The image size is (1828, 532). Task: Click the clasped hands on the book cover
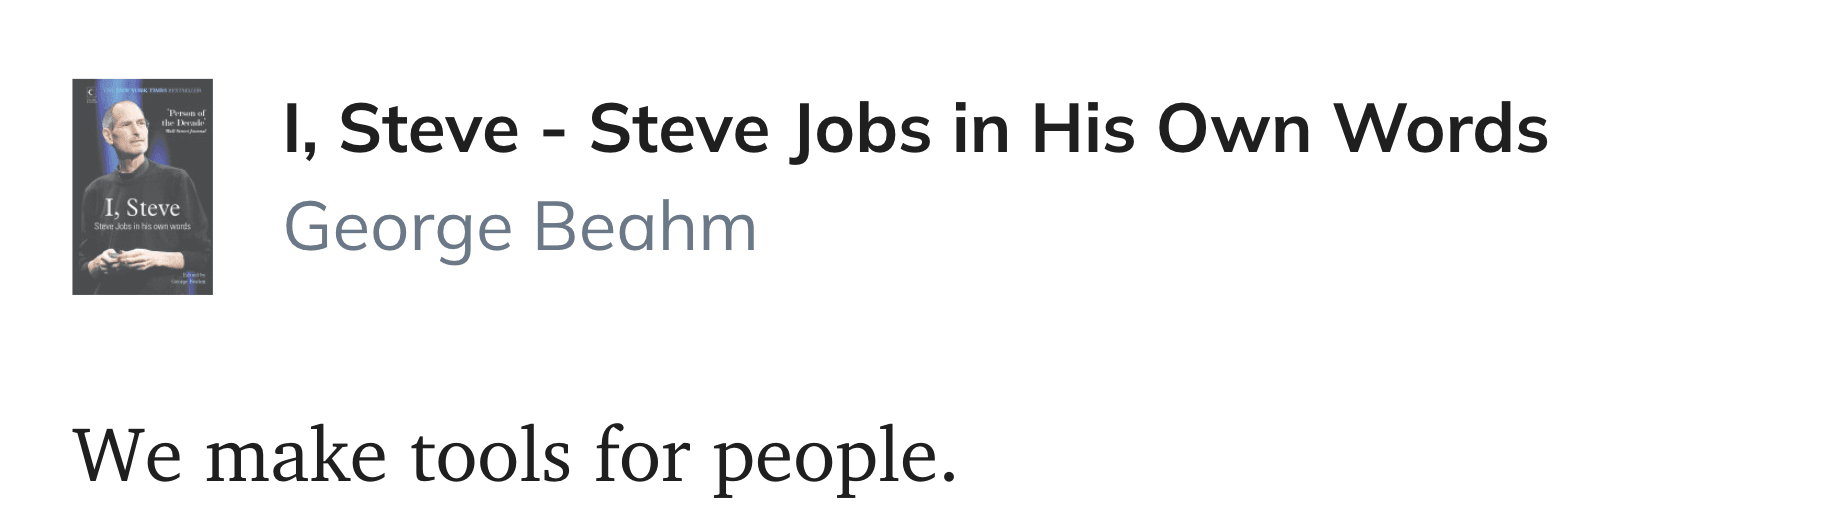tap(129, 260)
